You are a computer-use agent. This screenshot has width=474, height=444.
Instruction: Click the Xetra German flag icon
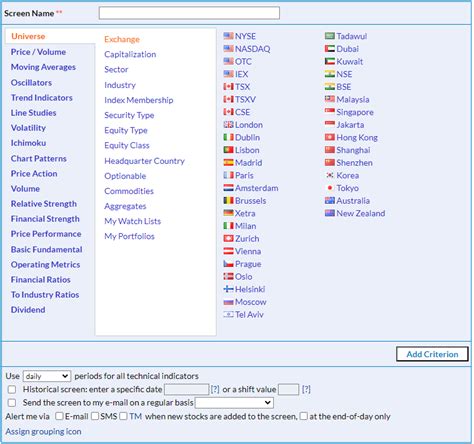pyautogui.click(x=228, y=213)
